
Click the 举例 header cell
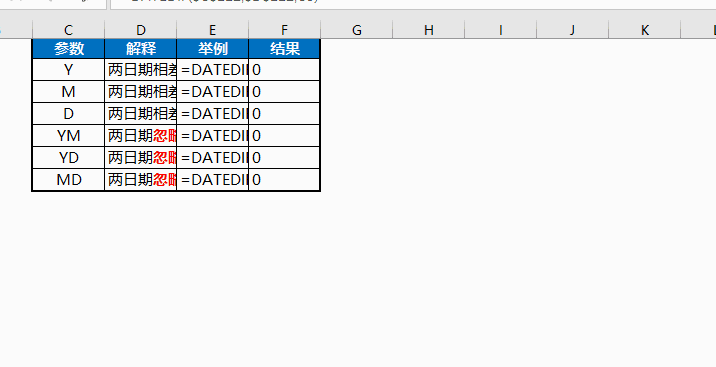tap(212, 49)
